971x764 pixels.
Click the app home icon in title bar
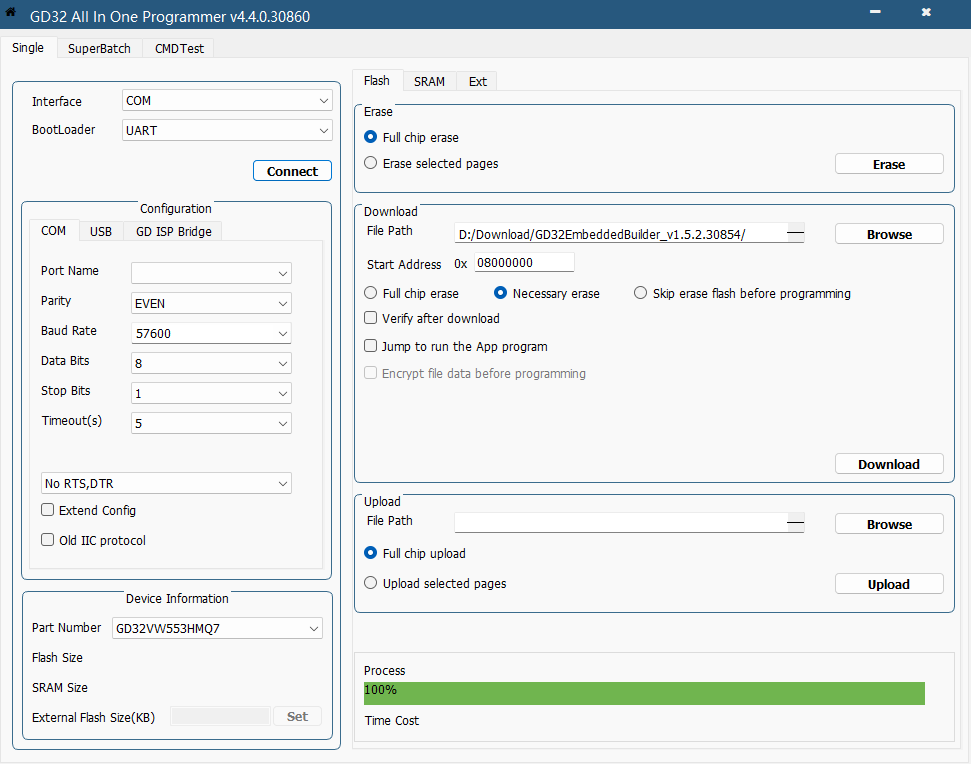[11, 12]
